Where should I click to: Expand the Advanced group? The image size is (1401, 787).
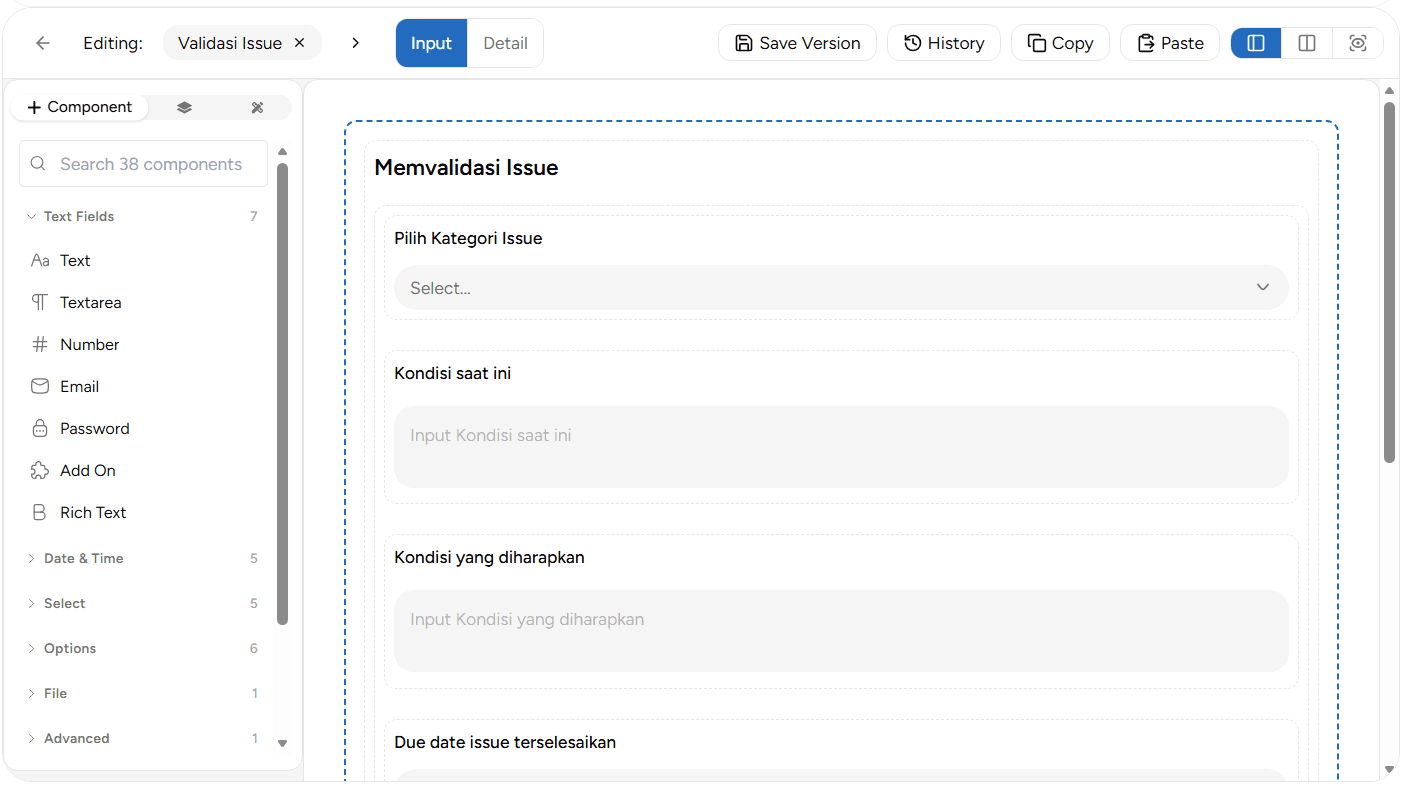pyautogui.click(x=142, y=738)
